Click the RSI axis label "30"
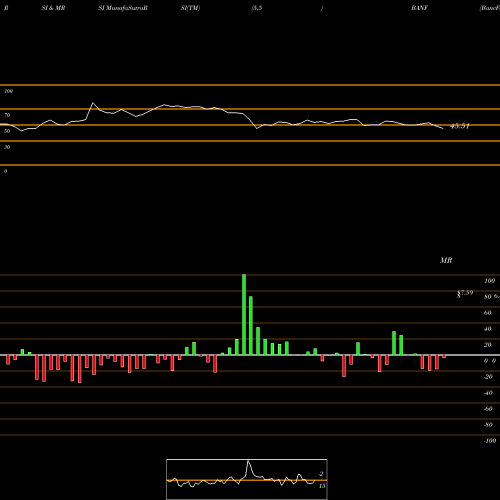The height and width of the screenshot is (500, 500). [7, 147]
